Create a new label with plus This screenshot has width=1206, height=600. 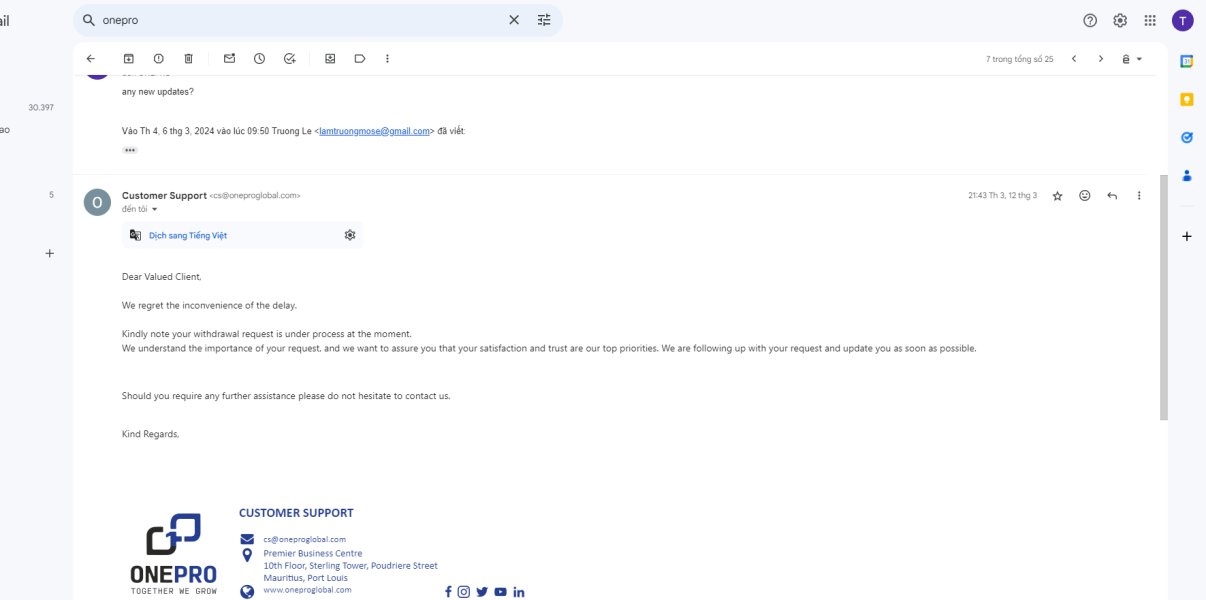[50, 254]
